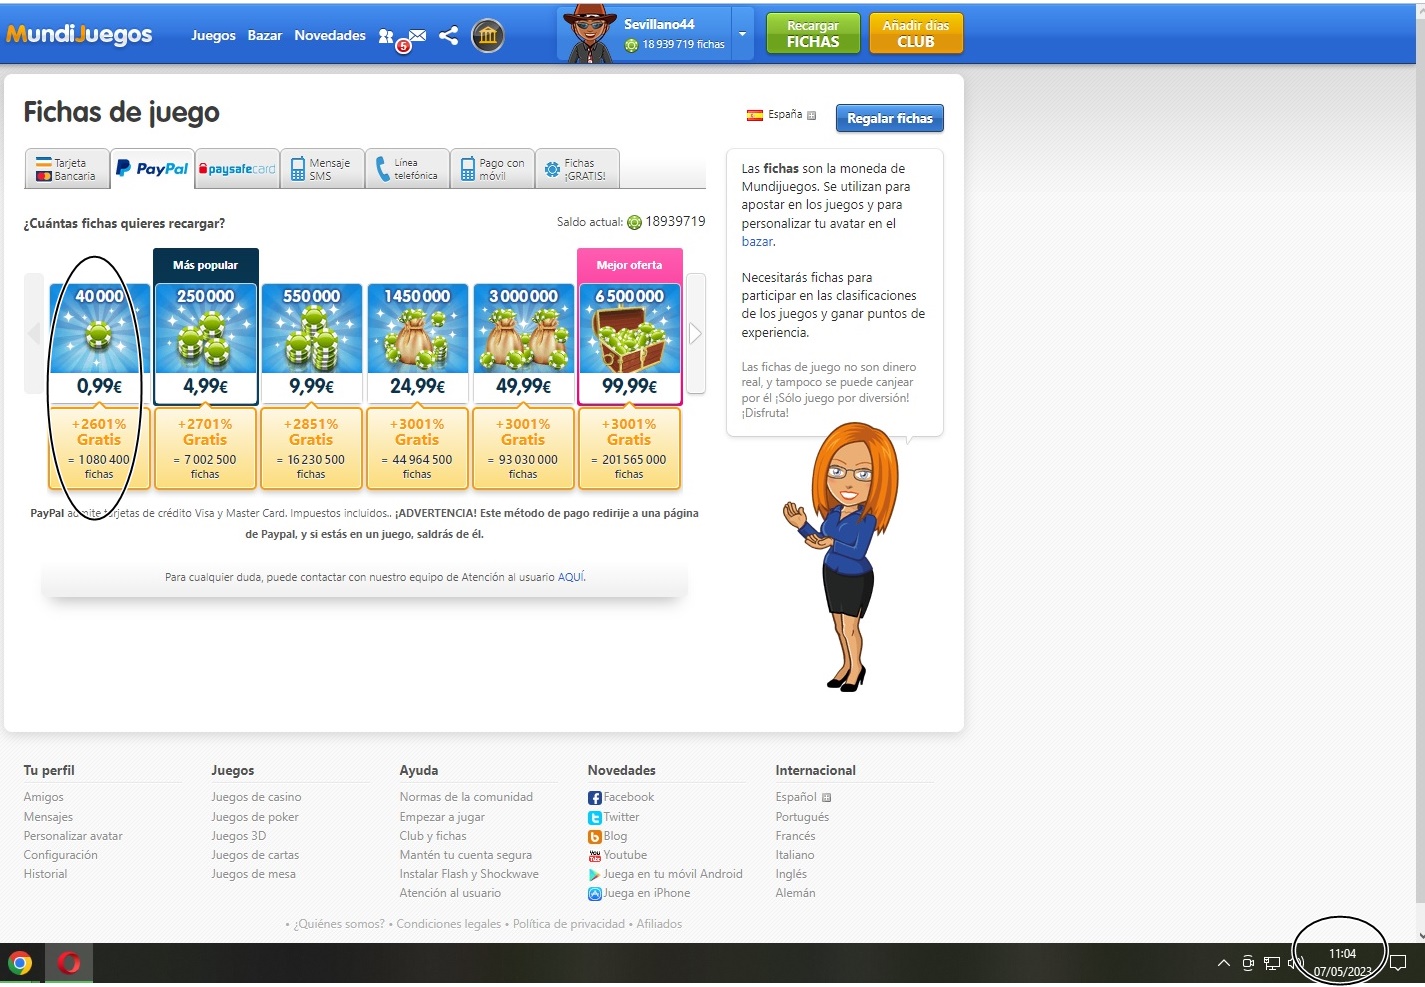Click the +3001% Gratis 44 964 500 fichas box
Screen dimensions: 1425x987
click(417, 448)
